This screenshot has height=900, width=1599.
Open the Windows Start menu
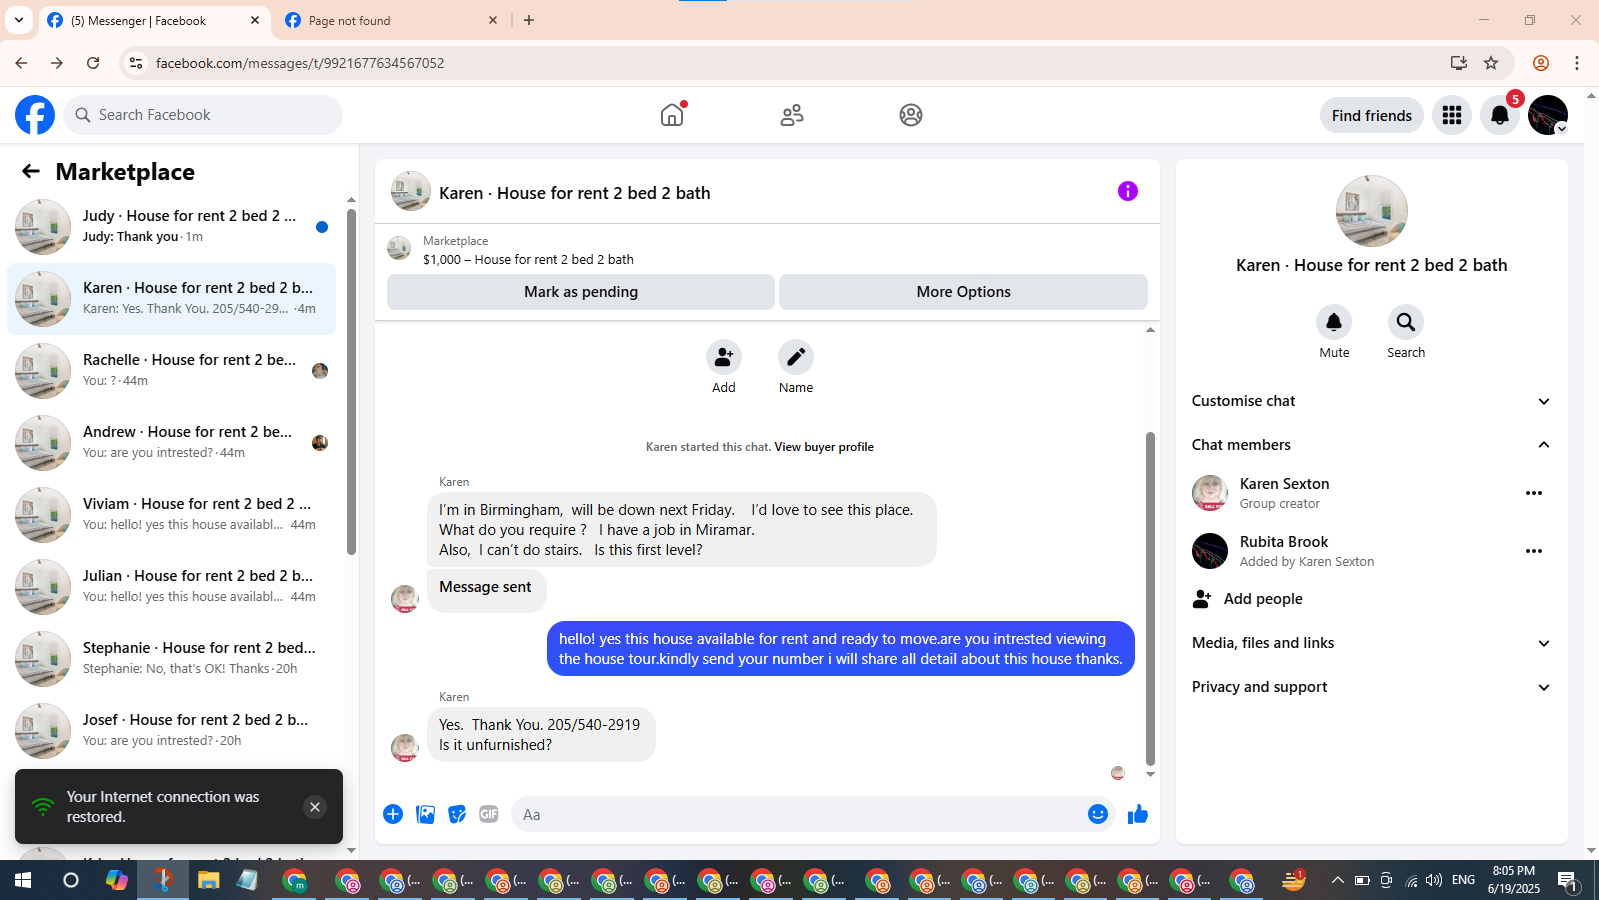pos(23,880)
